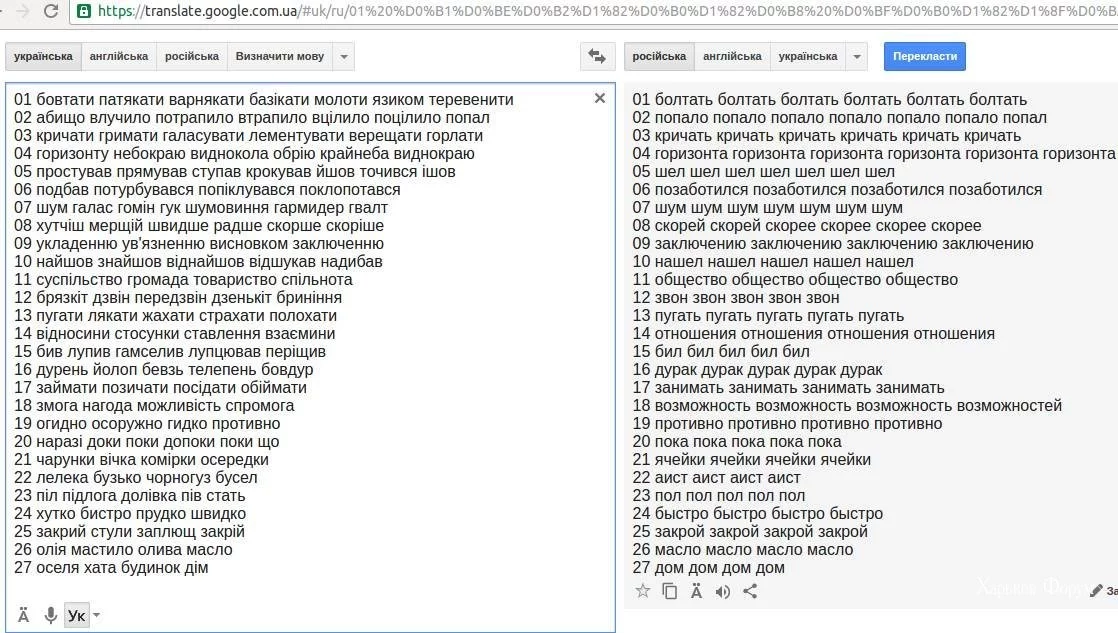The height and width of the screenshot is (633, 1118).
Task: Star the translation to save it
Action: (642, 591)
